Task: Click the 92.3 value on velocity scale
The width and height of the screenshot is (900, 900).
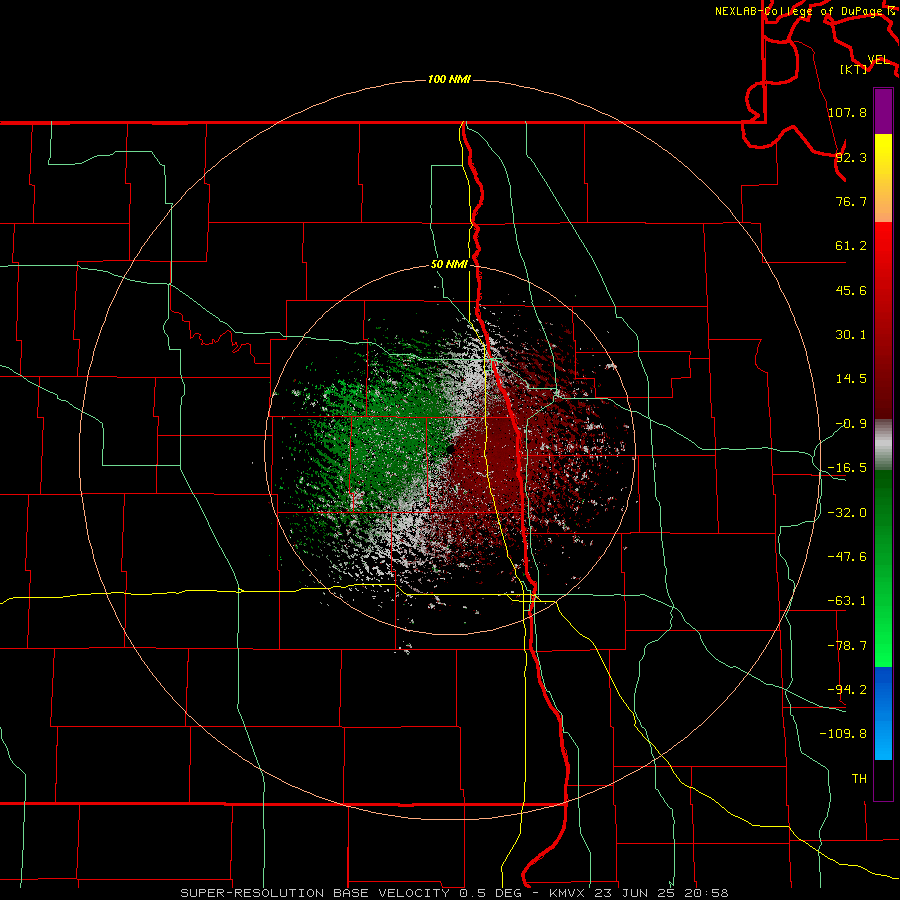Action: click(x=851, y=157)
